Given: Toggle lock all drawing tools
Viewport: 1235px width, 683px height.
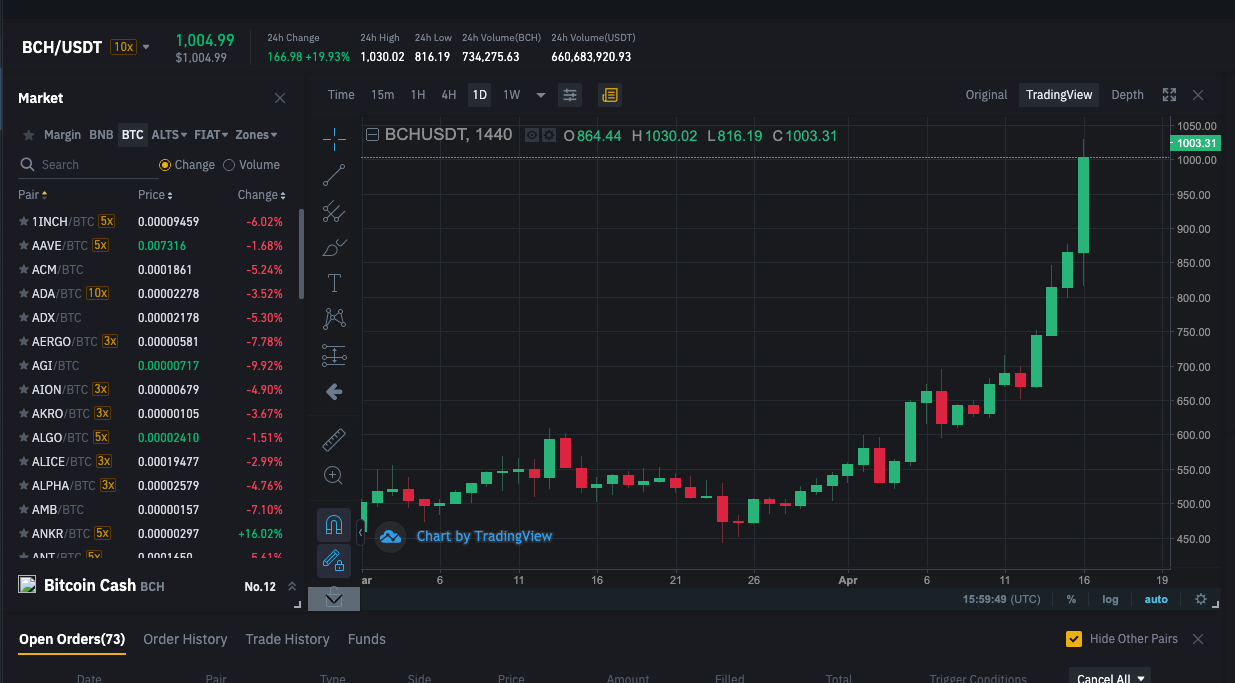Looking at the screenshot, I should (x=334, y=561).
